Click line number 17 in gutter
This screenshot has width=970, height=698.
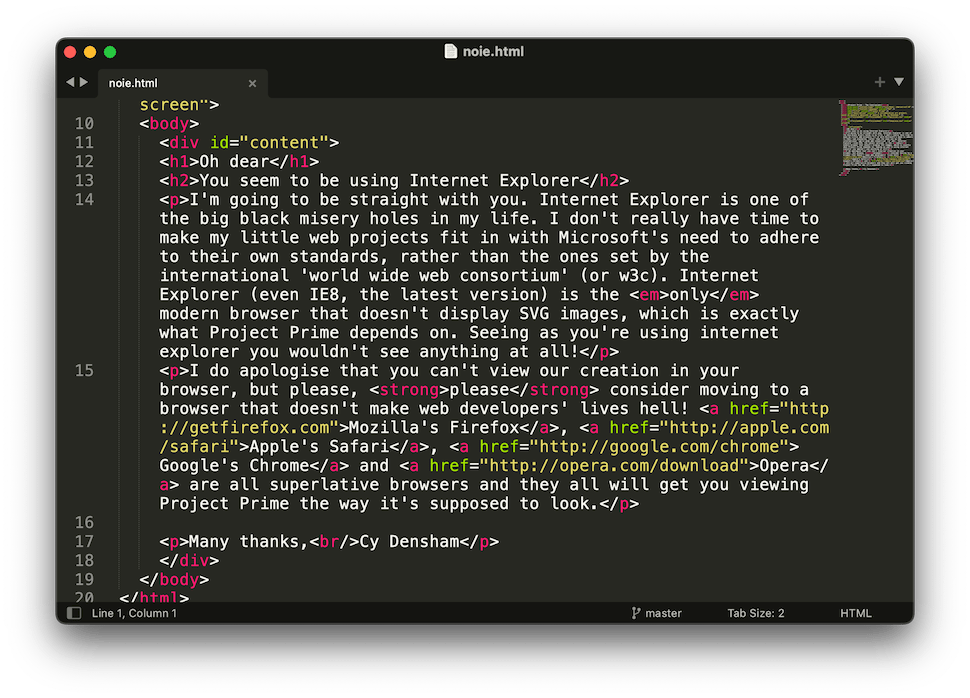84,542
